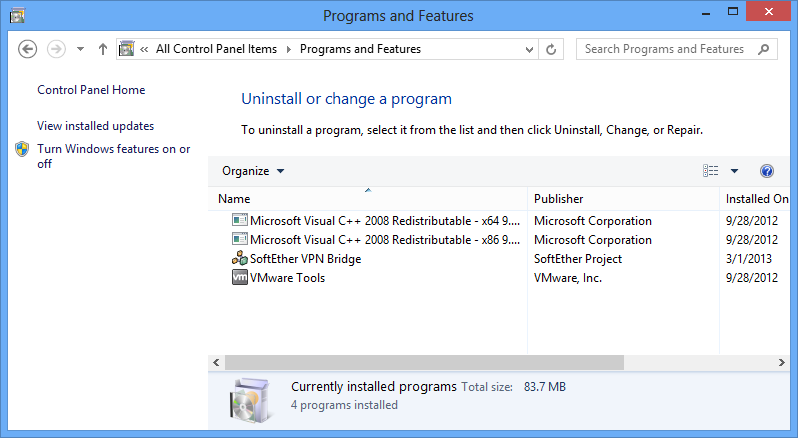Click the change view layout icon

point(710,171)
